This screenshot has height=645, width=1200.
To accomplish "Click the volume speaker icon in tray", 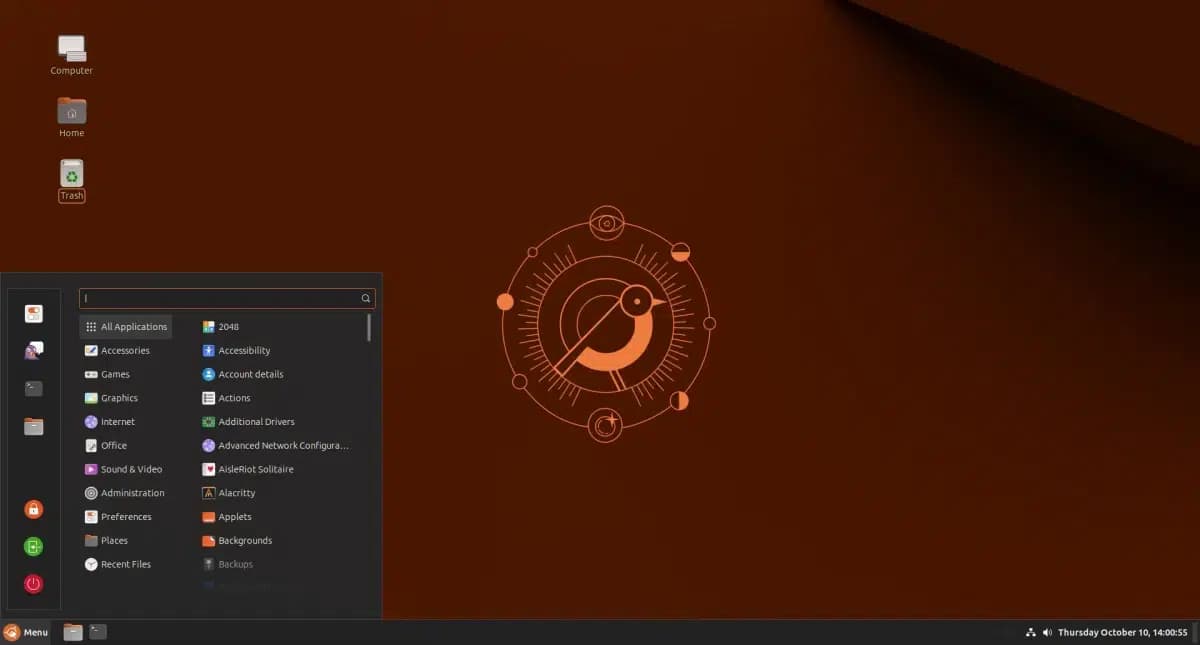I will (x=1047, y=632).
